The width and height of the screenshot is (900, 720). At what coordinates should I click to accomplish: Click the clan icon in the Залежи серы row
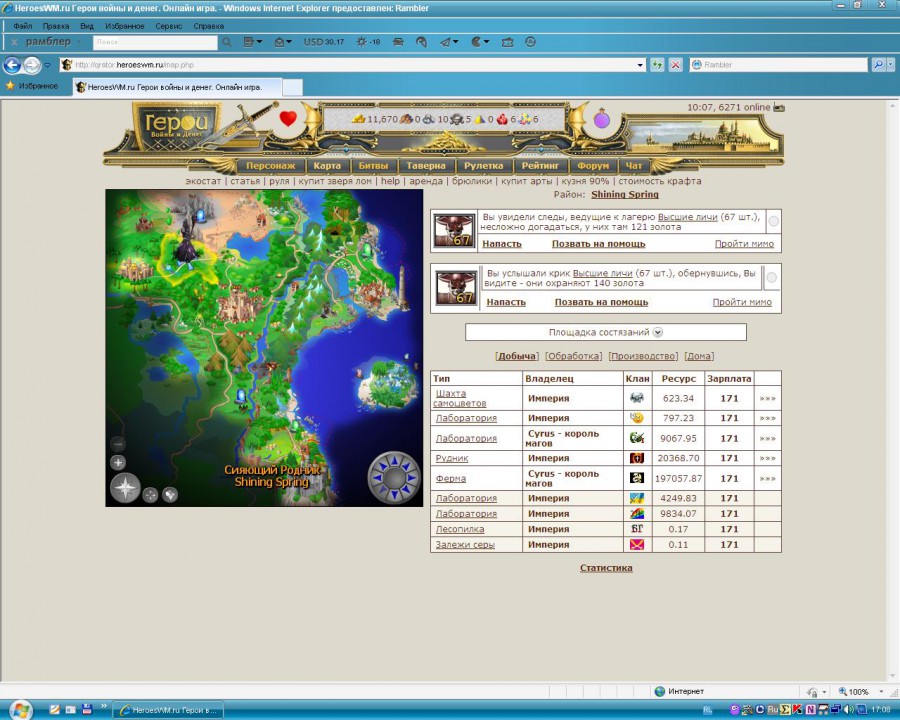click(637, 544)
